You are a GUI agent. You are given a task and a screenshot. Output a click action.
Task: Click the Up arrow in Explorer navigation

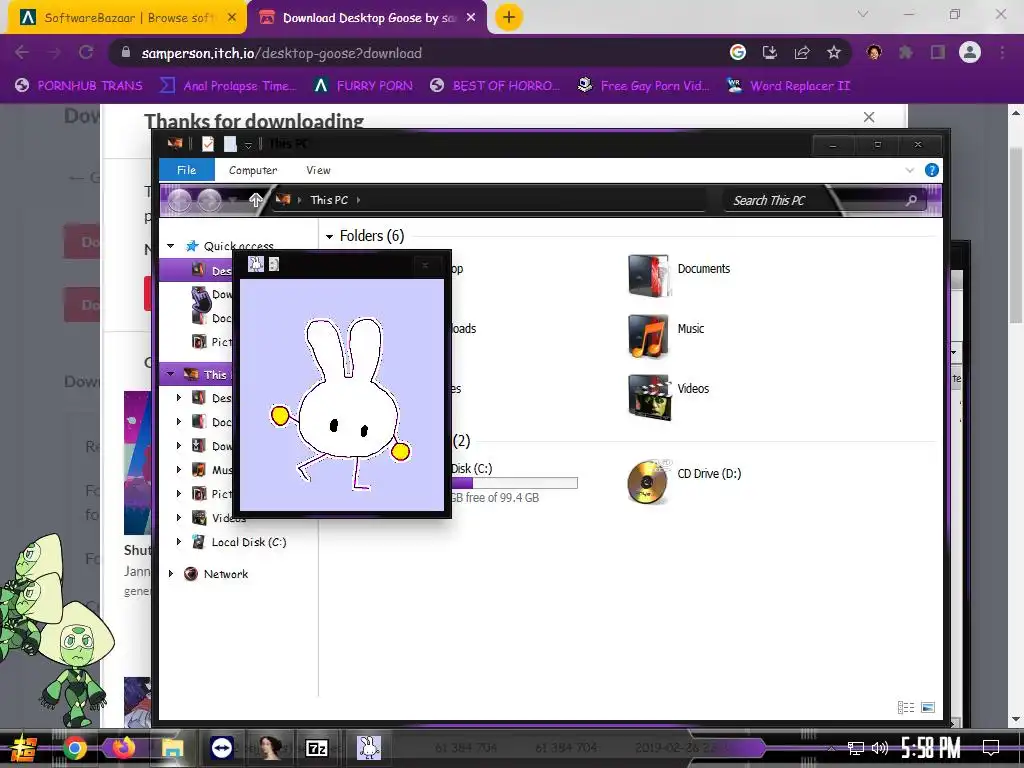click(x=255, y=200)
